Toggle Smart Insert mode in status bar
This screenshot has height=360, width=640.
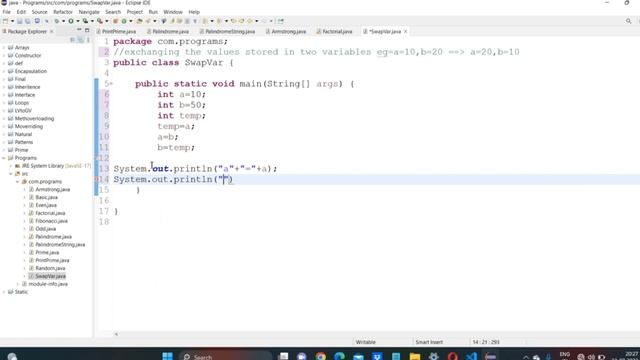coord(429,342)
